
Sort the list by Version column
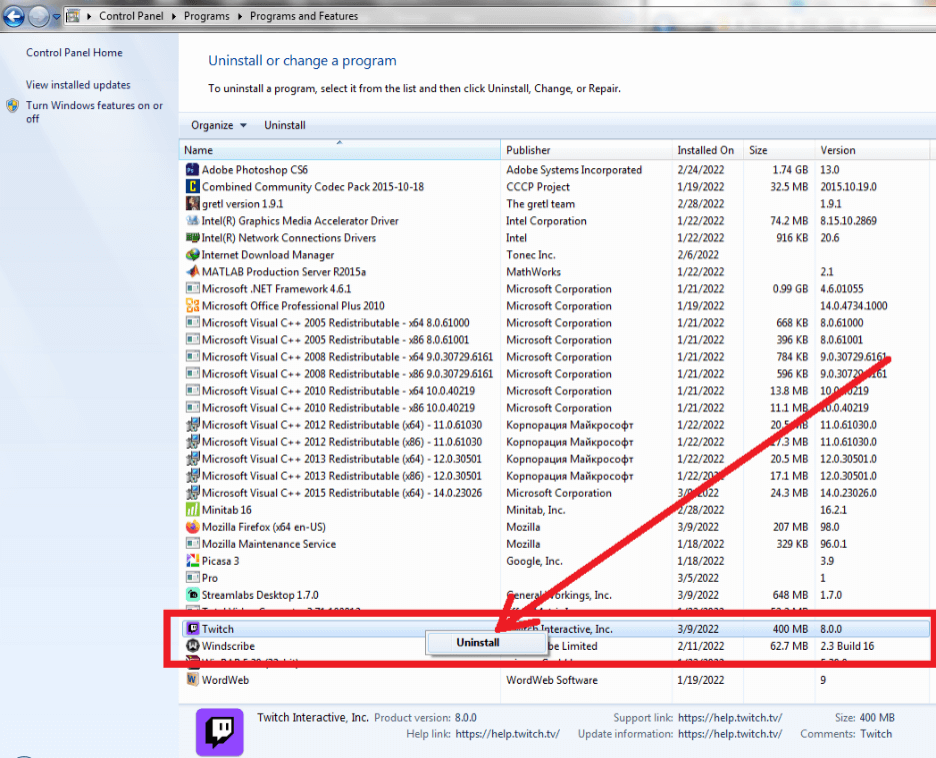click(x=872, y=150)
